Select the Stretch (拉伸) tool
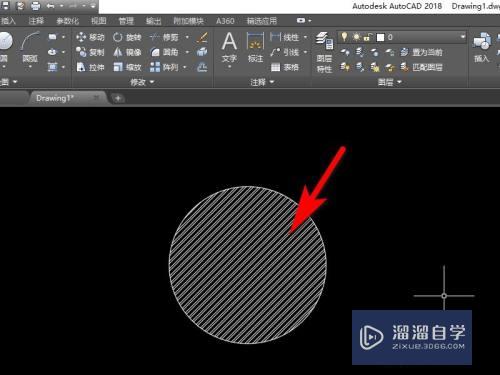This screenshot has height=375, width=500. tap(90, 67)
